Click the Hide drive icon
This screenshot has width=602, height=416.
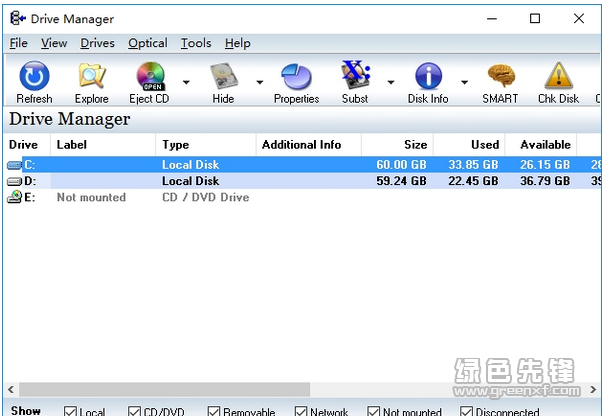[x=224, y=76]
